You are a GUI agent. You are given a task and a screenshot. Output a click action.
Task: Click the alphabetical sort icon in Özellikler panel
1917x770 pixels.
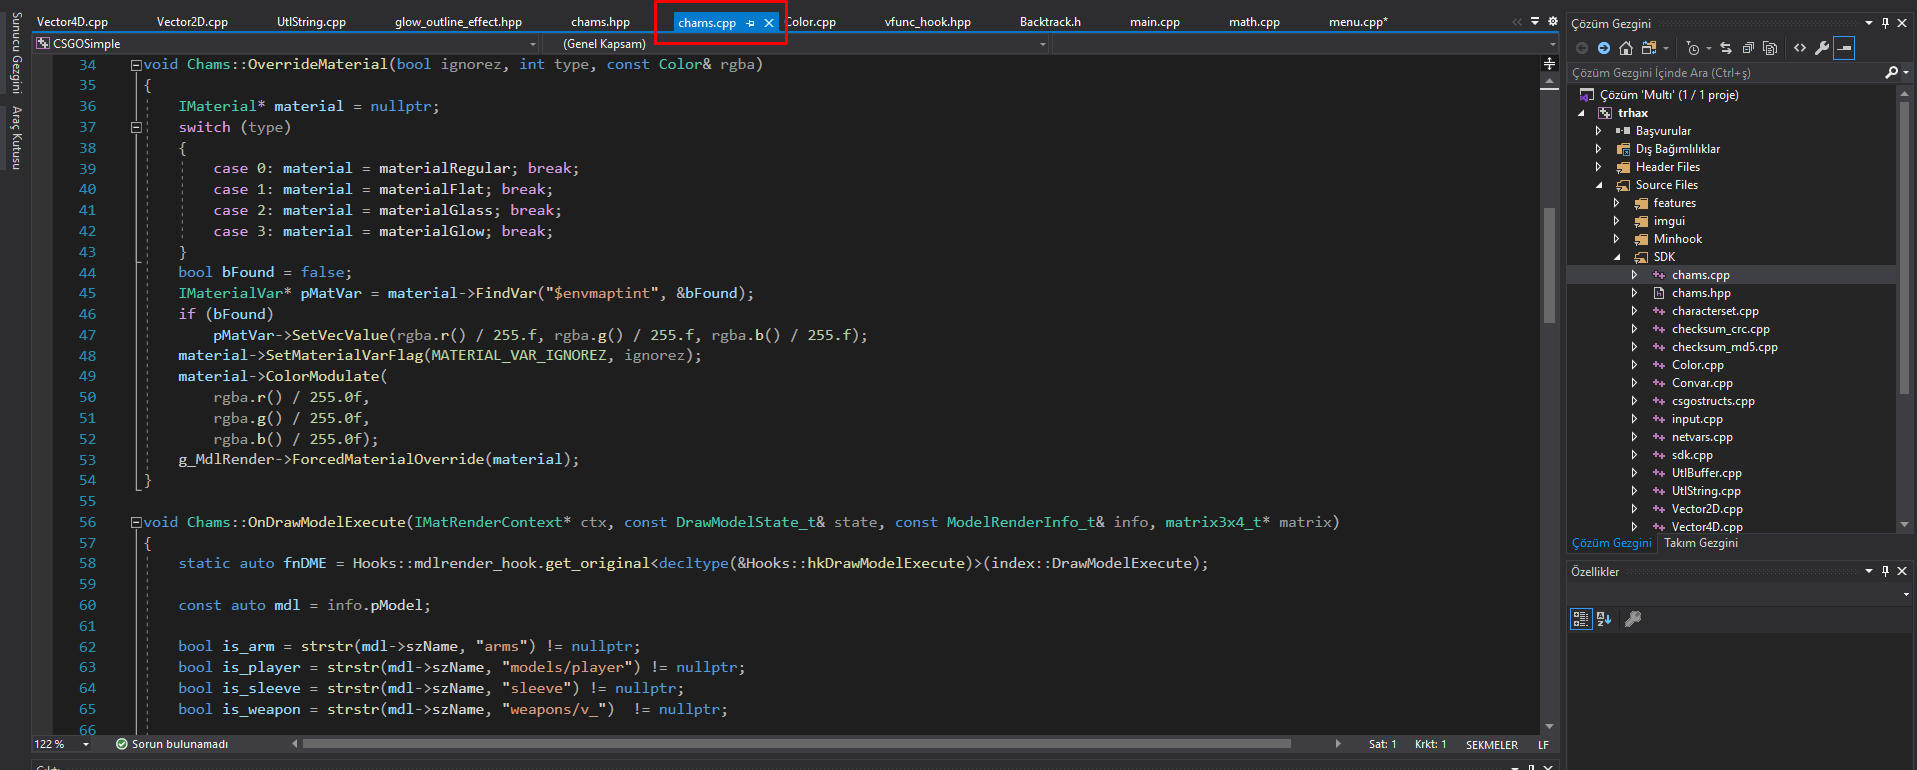click(x=1604, y=619)
